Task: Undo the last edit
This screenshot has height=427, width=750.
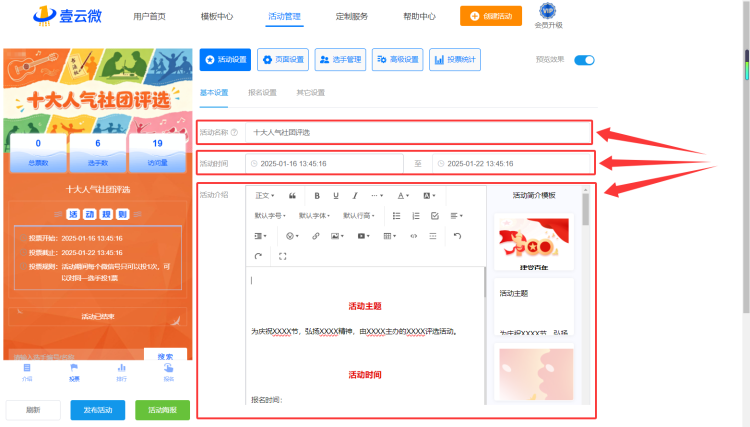Action: coord(457,236)
